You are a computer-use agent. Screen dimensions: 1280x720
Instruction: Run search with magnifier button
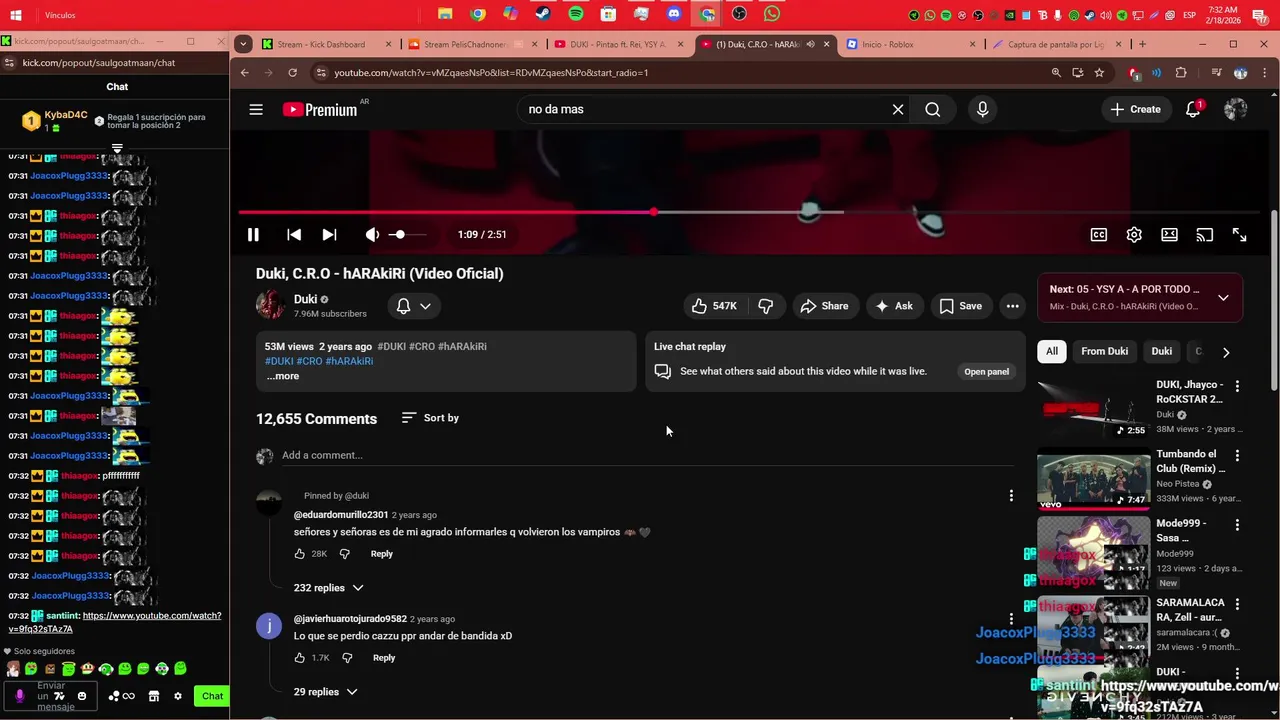[x=932, y=110]
